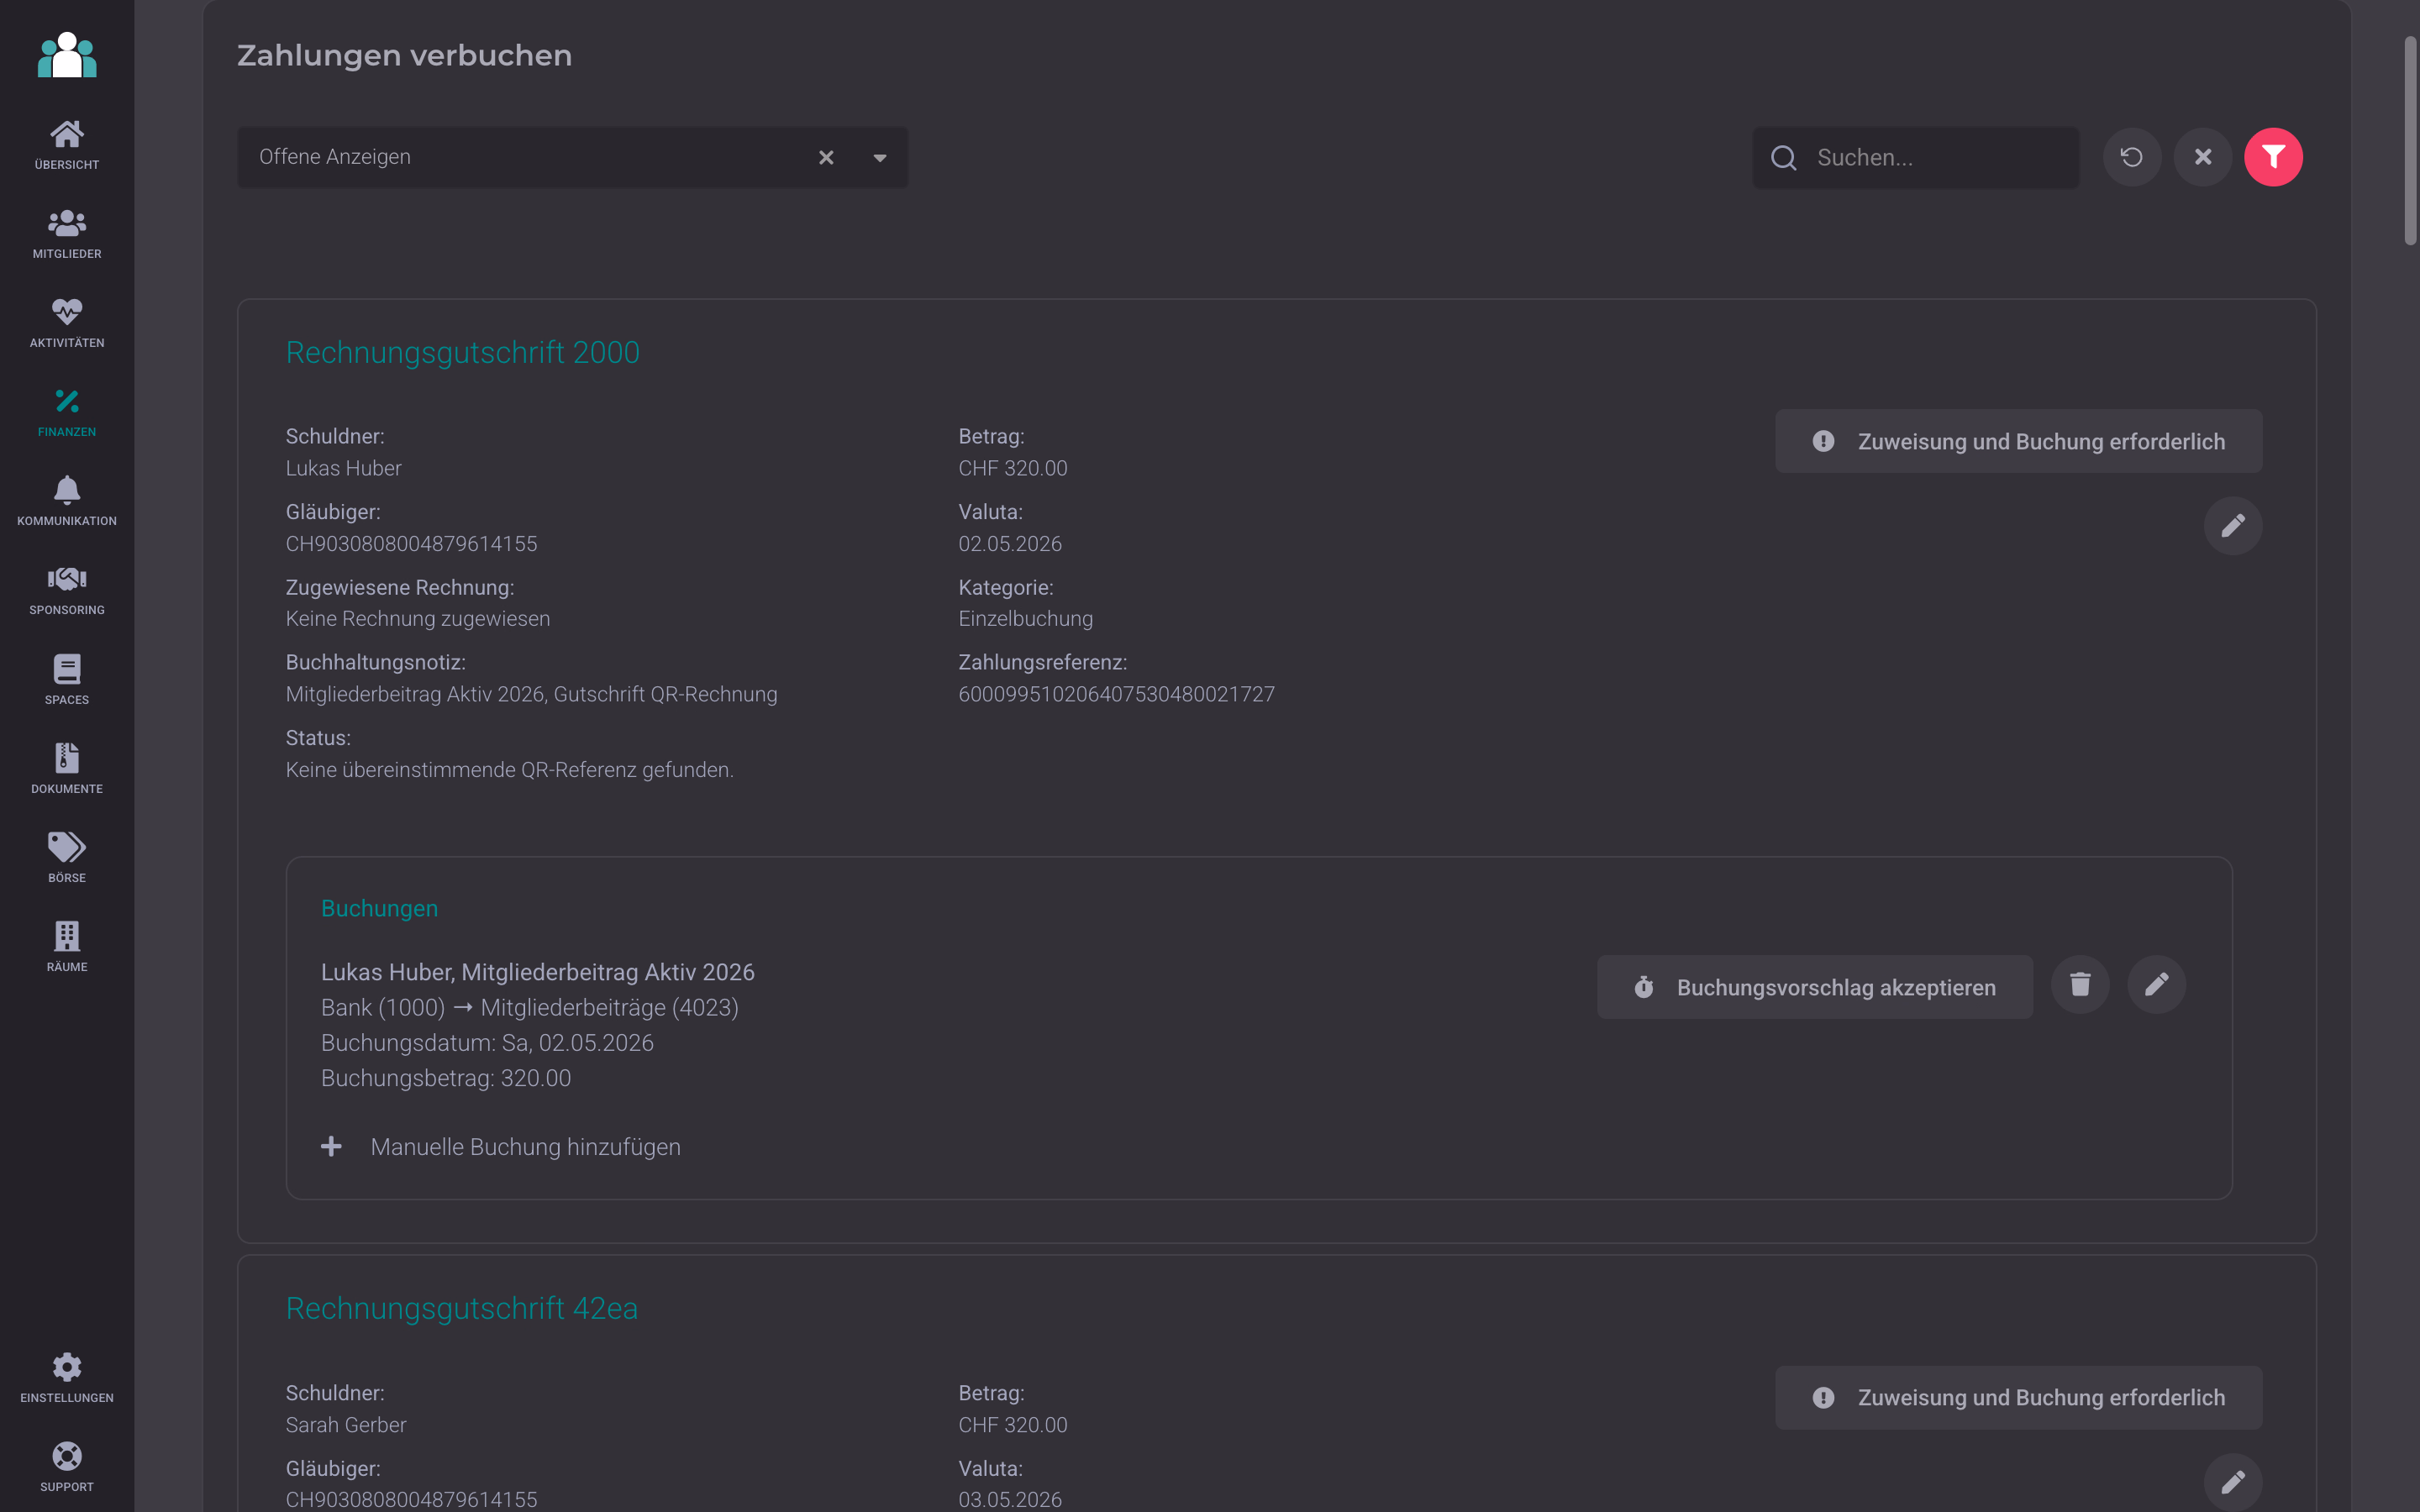Select the Schuldner name Sarah Gerber
This screenshot has height=1512, width=2420.
[346, 1425]
